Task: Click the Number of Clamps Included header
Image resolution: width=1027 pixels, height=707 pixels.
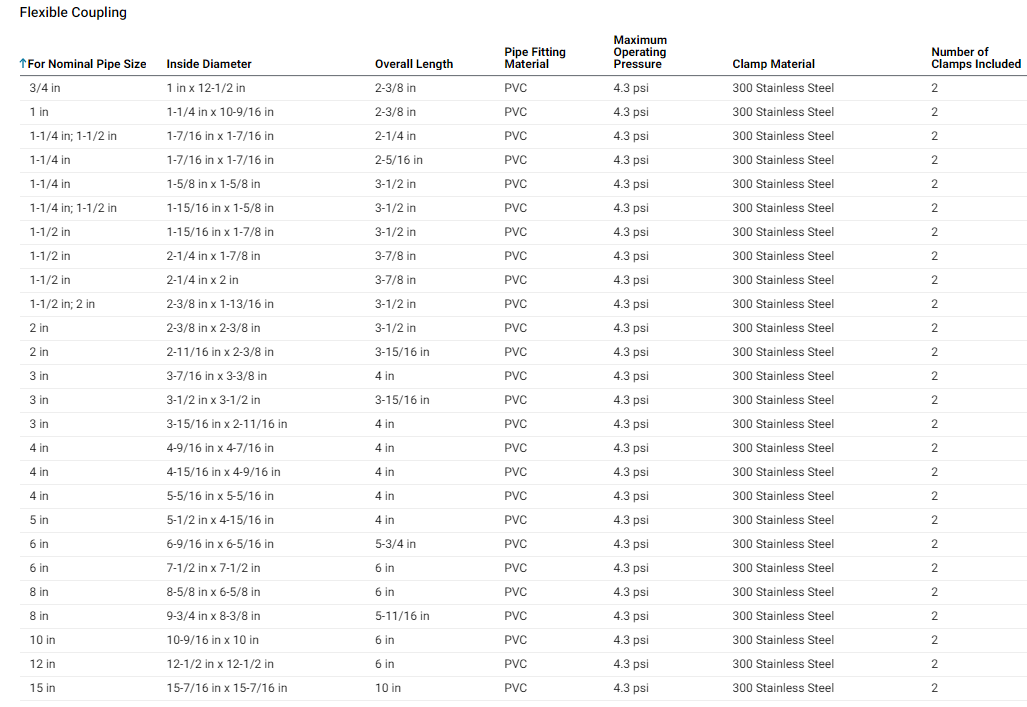Action: (975, 58)
